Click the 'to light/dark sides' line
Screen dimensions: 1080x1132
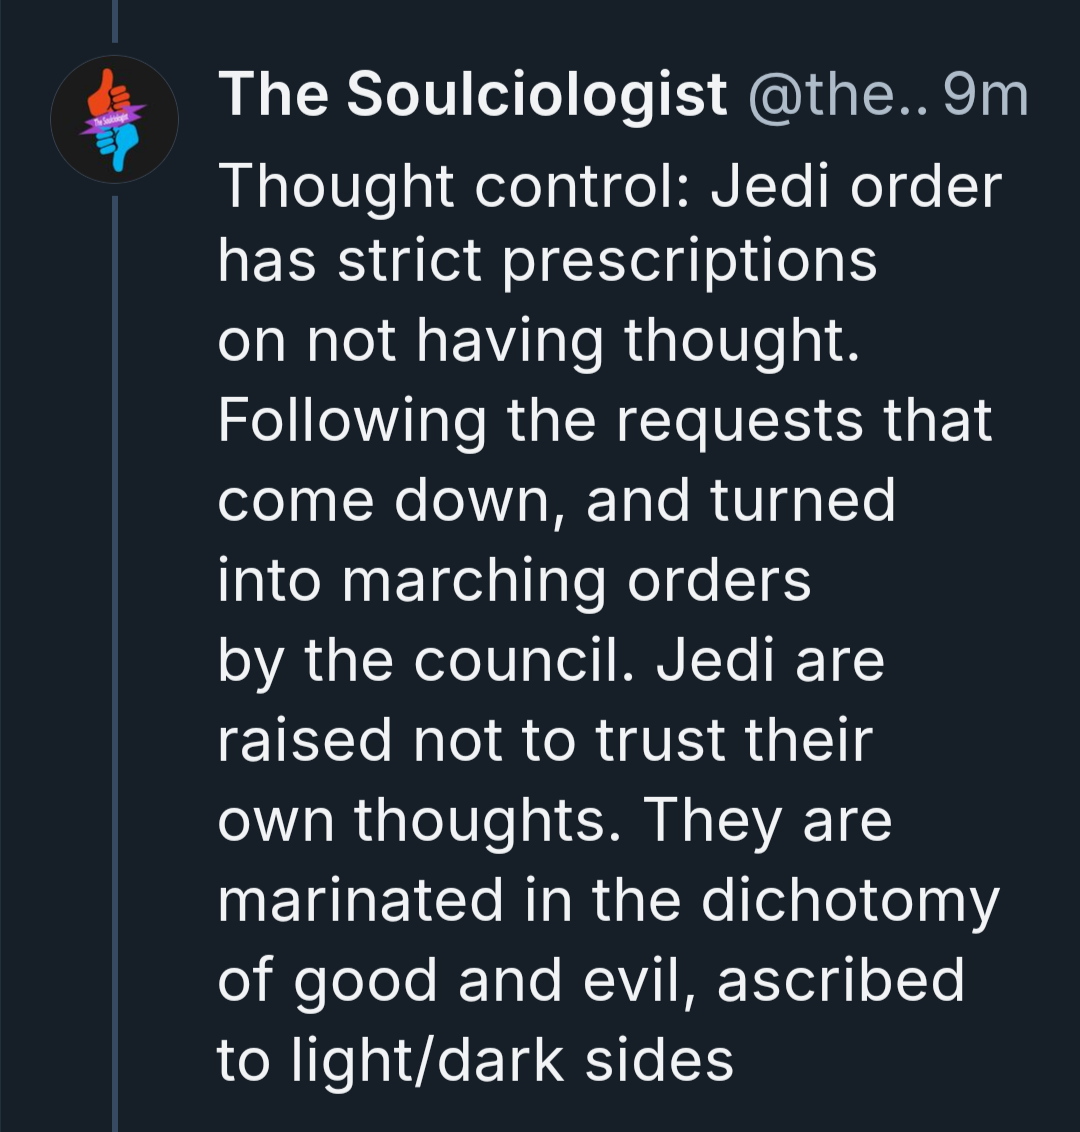[476, 1061]
